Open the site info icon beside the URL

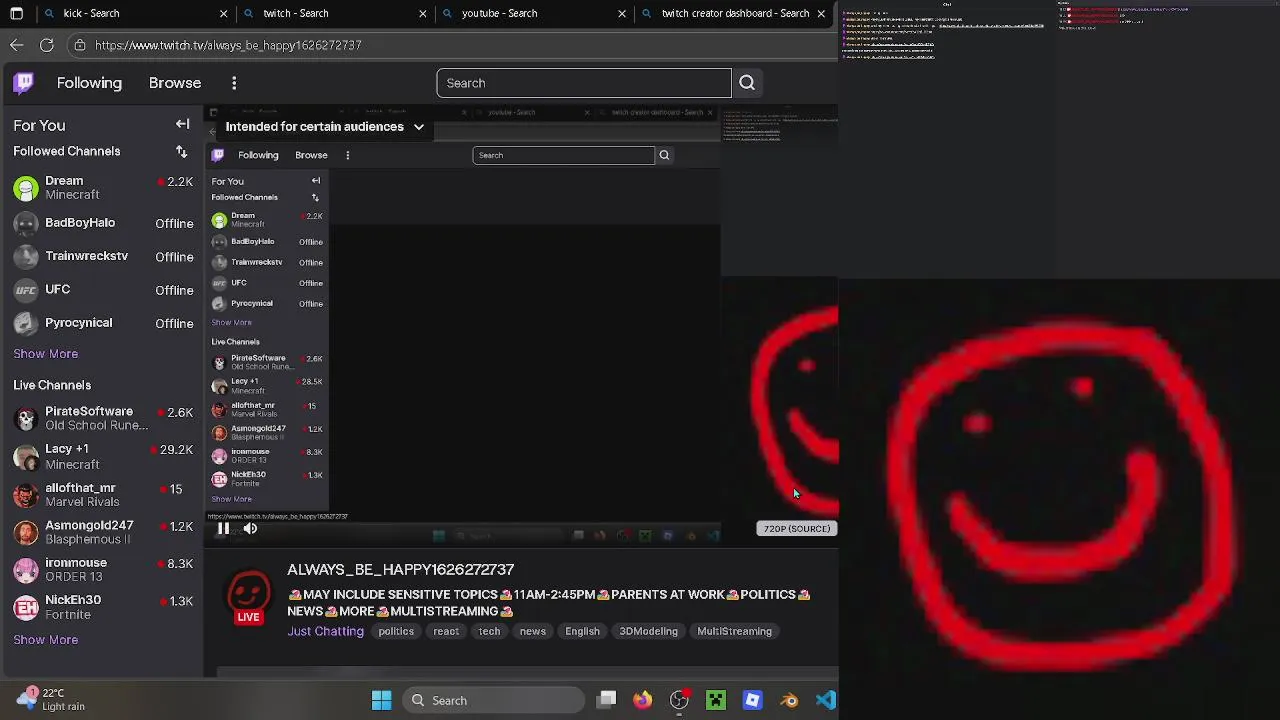pos(80,45)
